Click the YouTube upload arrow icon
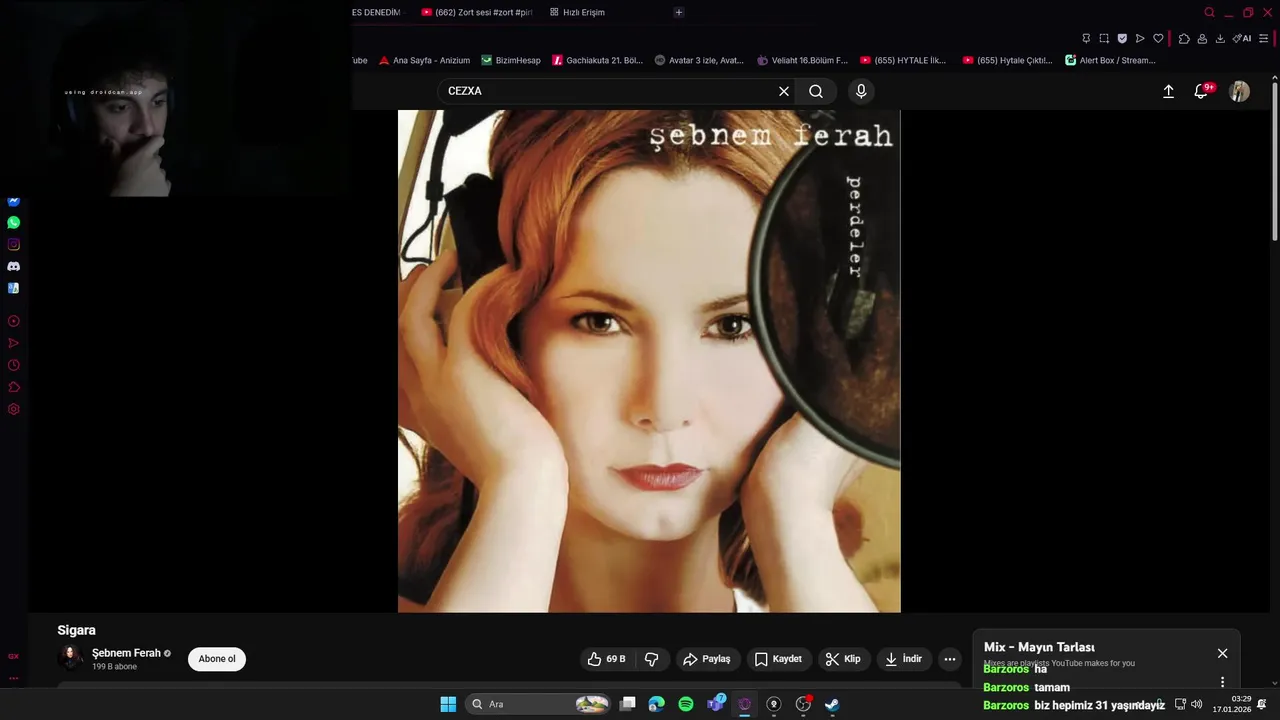This screenshot has width=1280, height=720. pyautogui.click(x=1168, y=91)
